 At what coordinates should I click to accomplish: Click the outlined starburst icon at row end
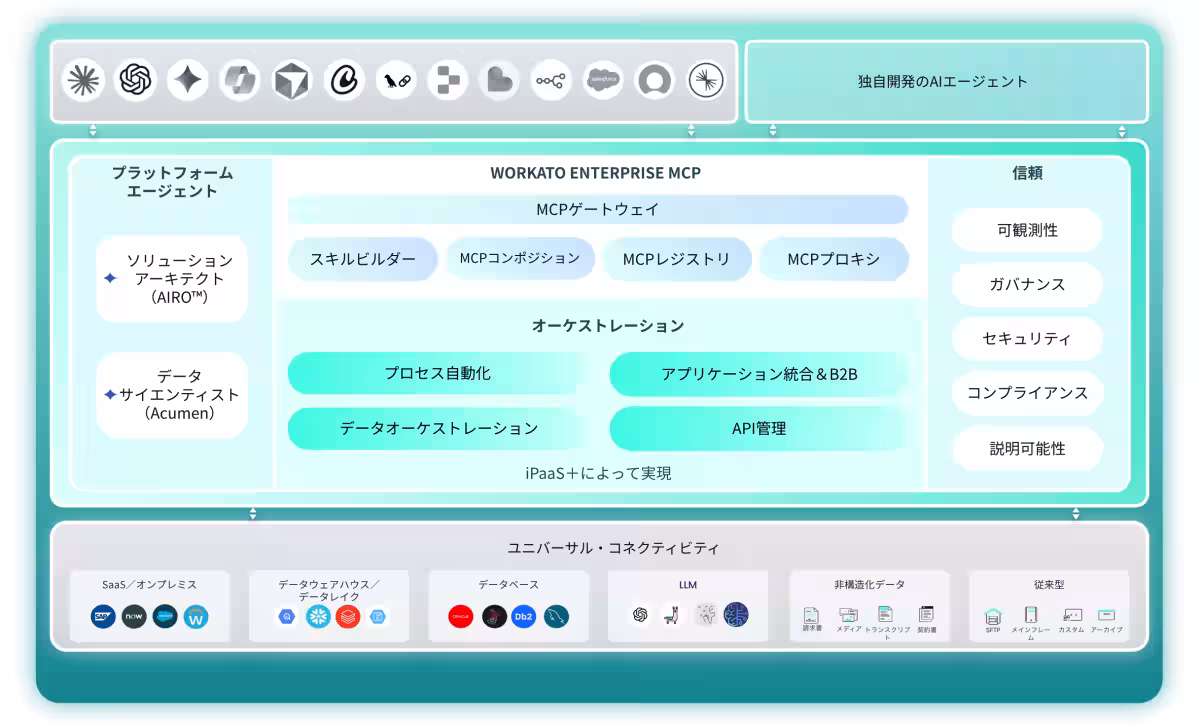[707, 80]
